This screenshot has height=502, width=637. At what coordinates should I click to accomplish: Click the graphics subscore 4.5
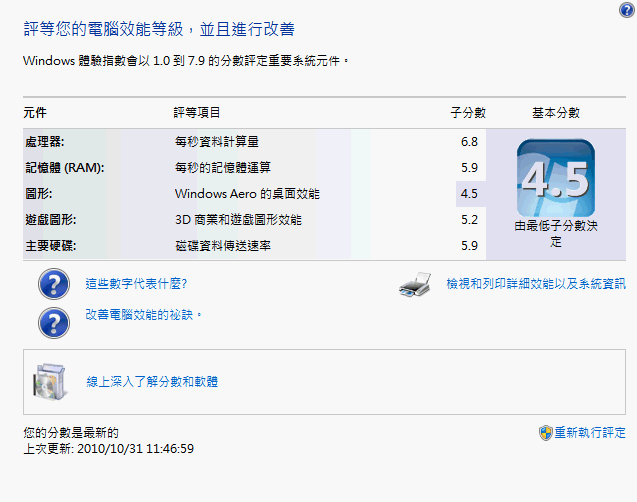pos(469,194)
